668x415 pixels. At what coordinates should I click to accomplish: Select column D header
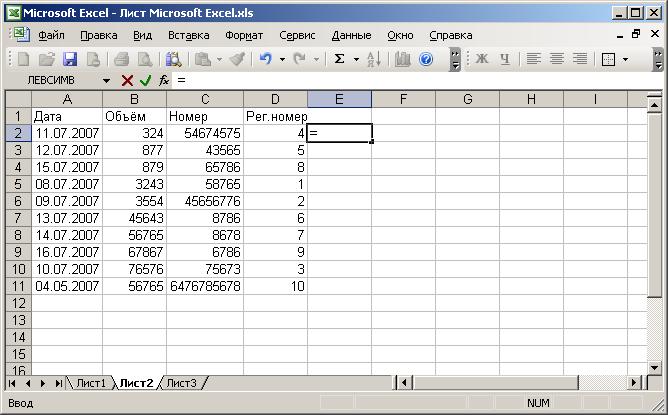coord(275,99)
